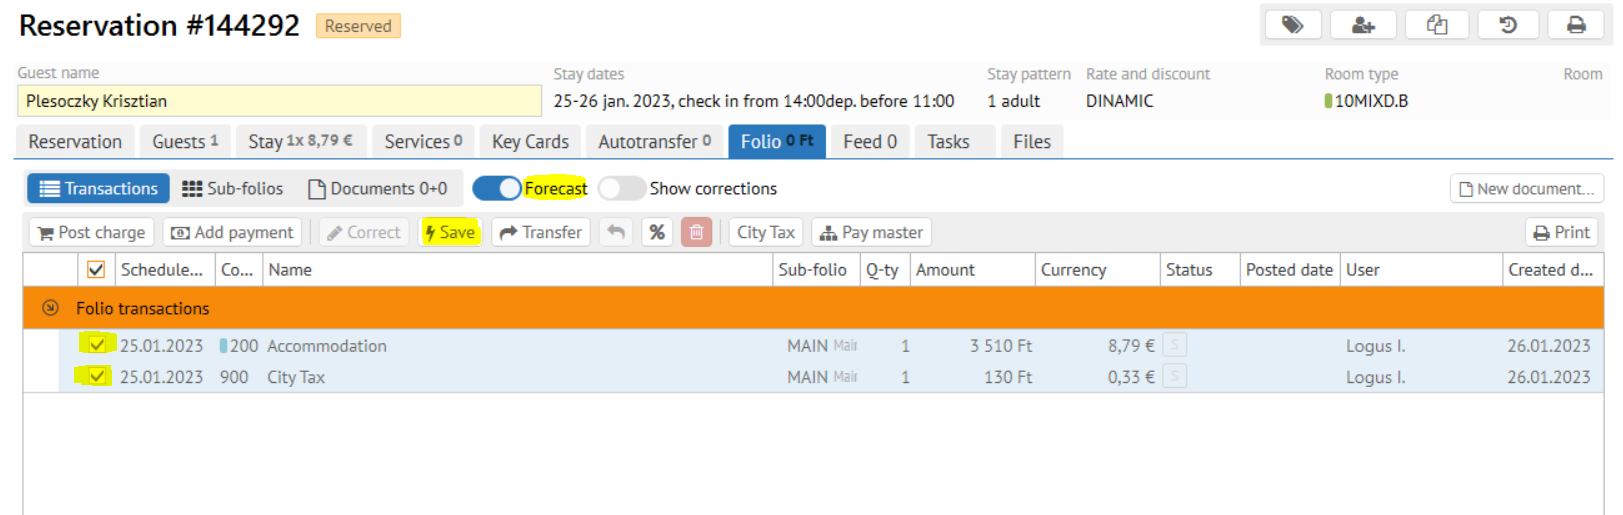Collapse the Folio transactions group
1623x515 pixels.
[50, 308]
